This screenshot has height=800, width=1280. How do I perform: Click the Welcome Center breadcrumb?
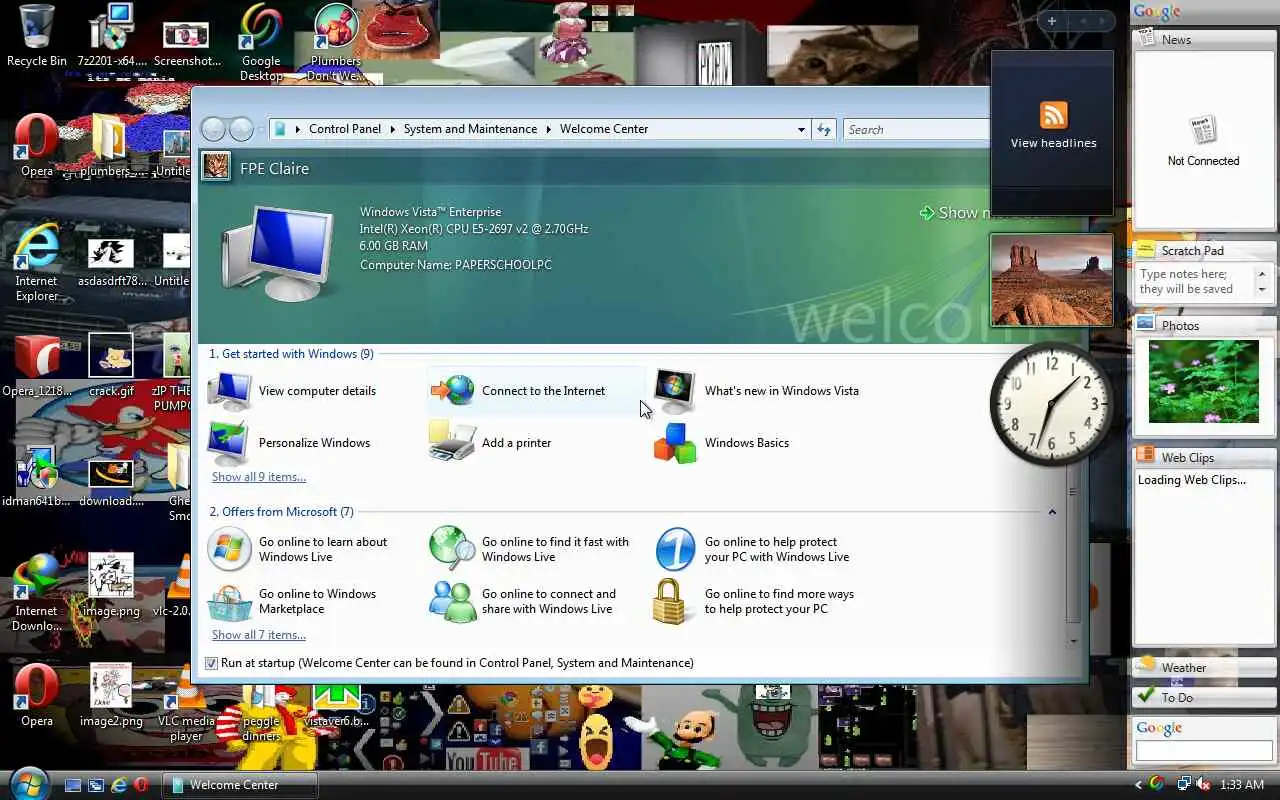[604, 129]
